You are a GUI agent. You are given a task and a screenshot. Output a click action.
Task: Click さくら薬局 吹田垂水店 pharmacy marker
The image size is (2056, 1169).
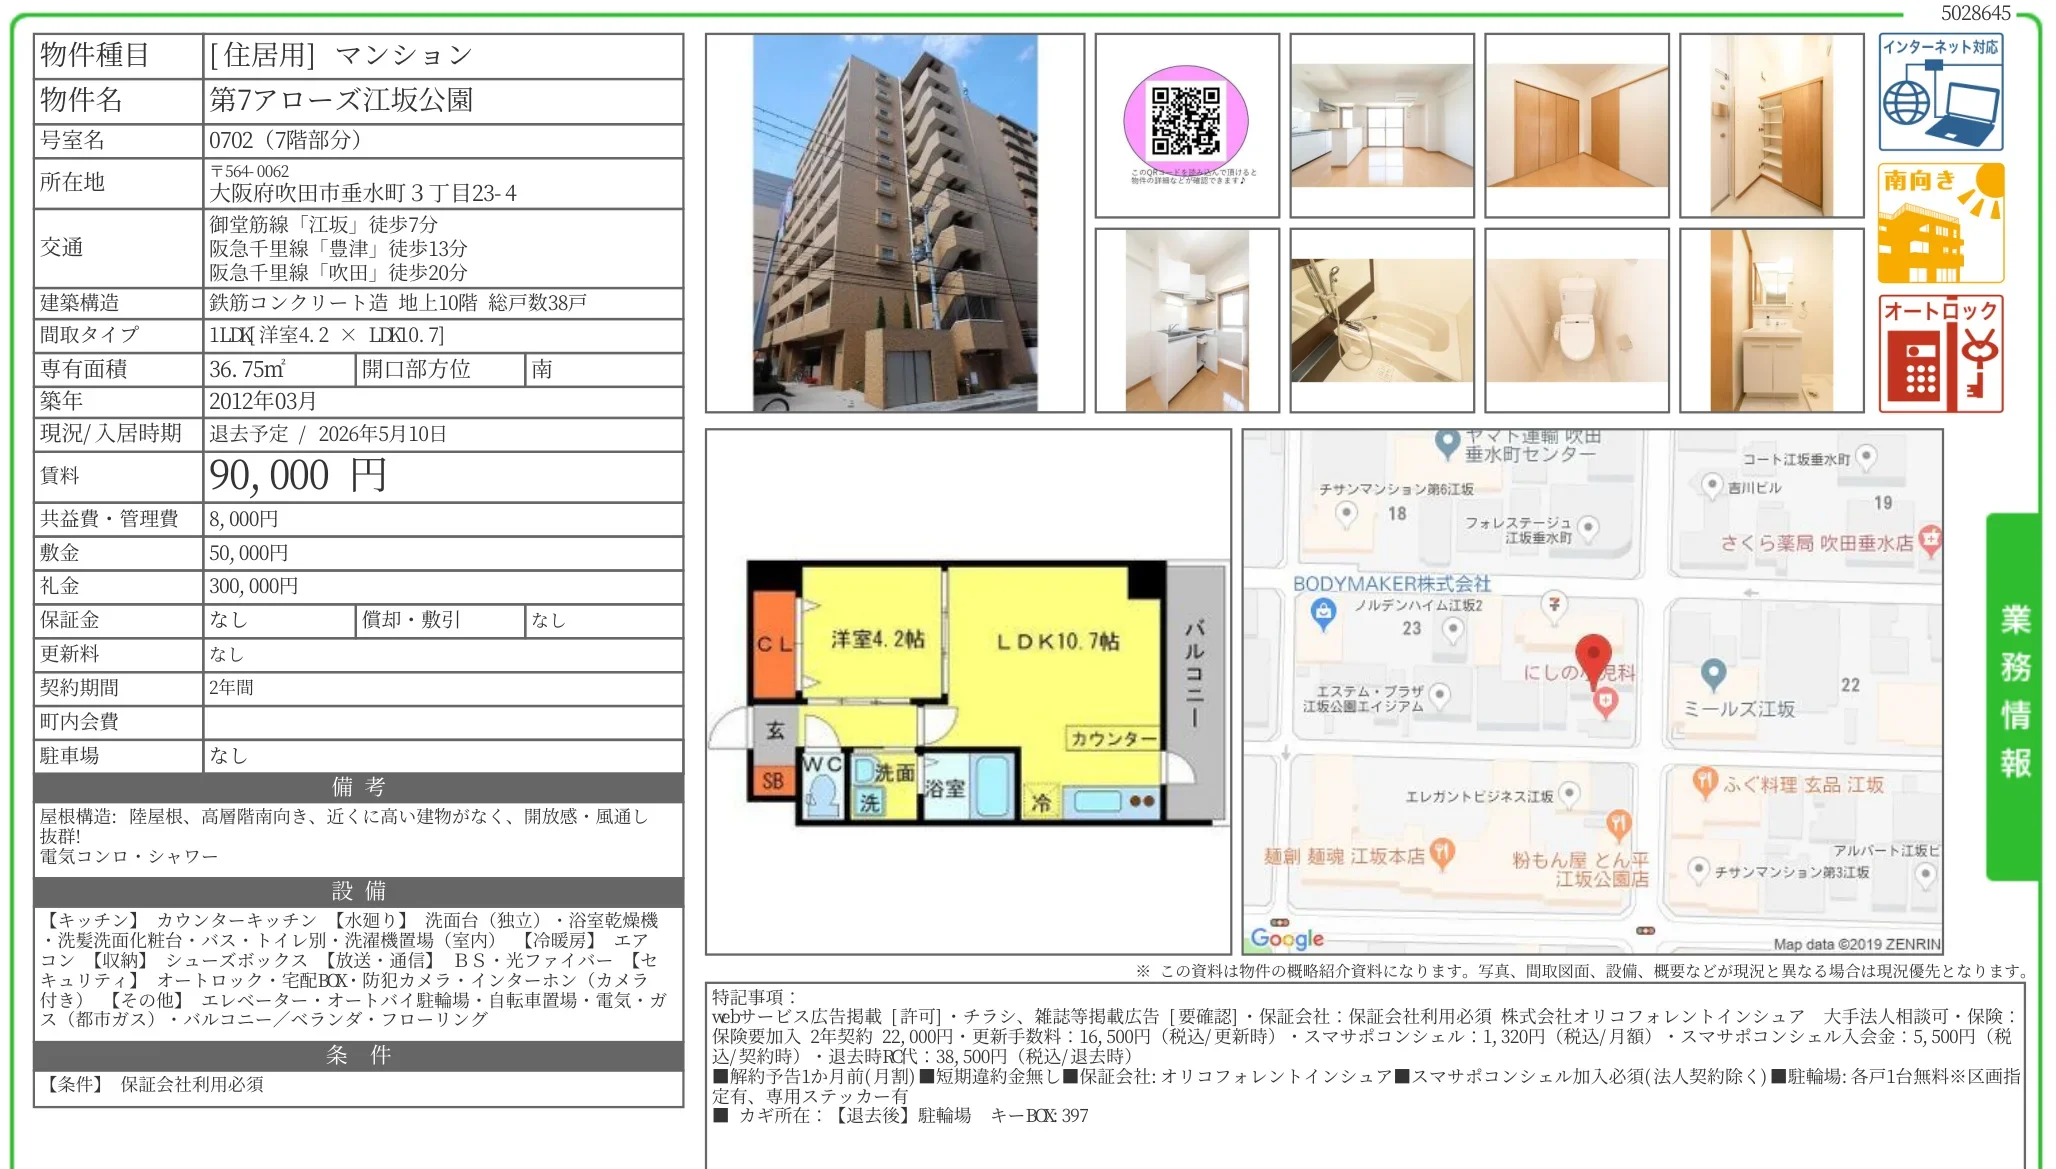(1930, 541)
